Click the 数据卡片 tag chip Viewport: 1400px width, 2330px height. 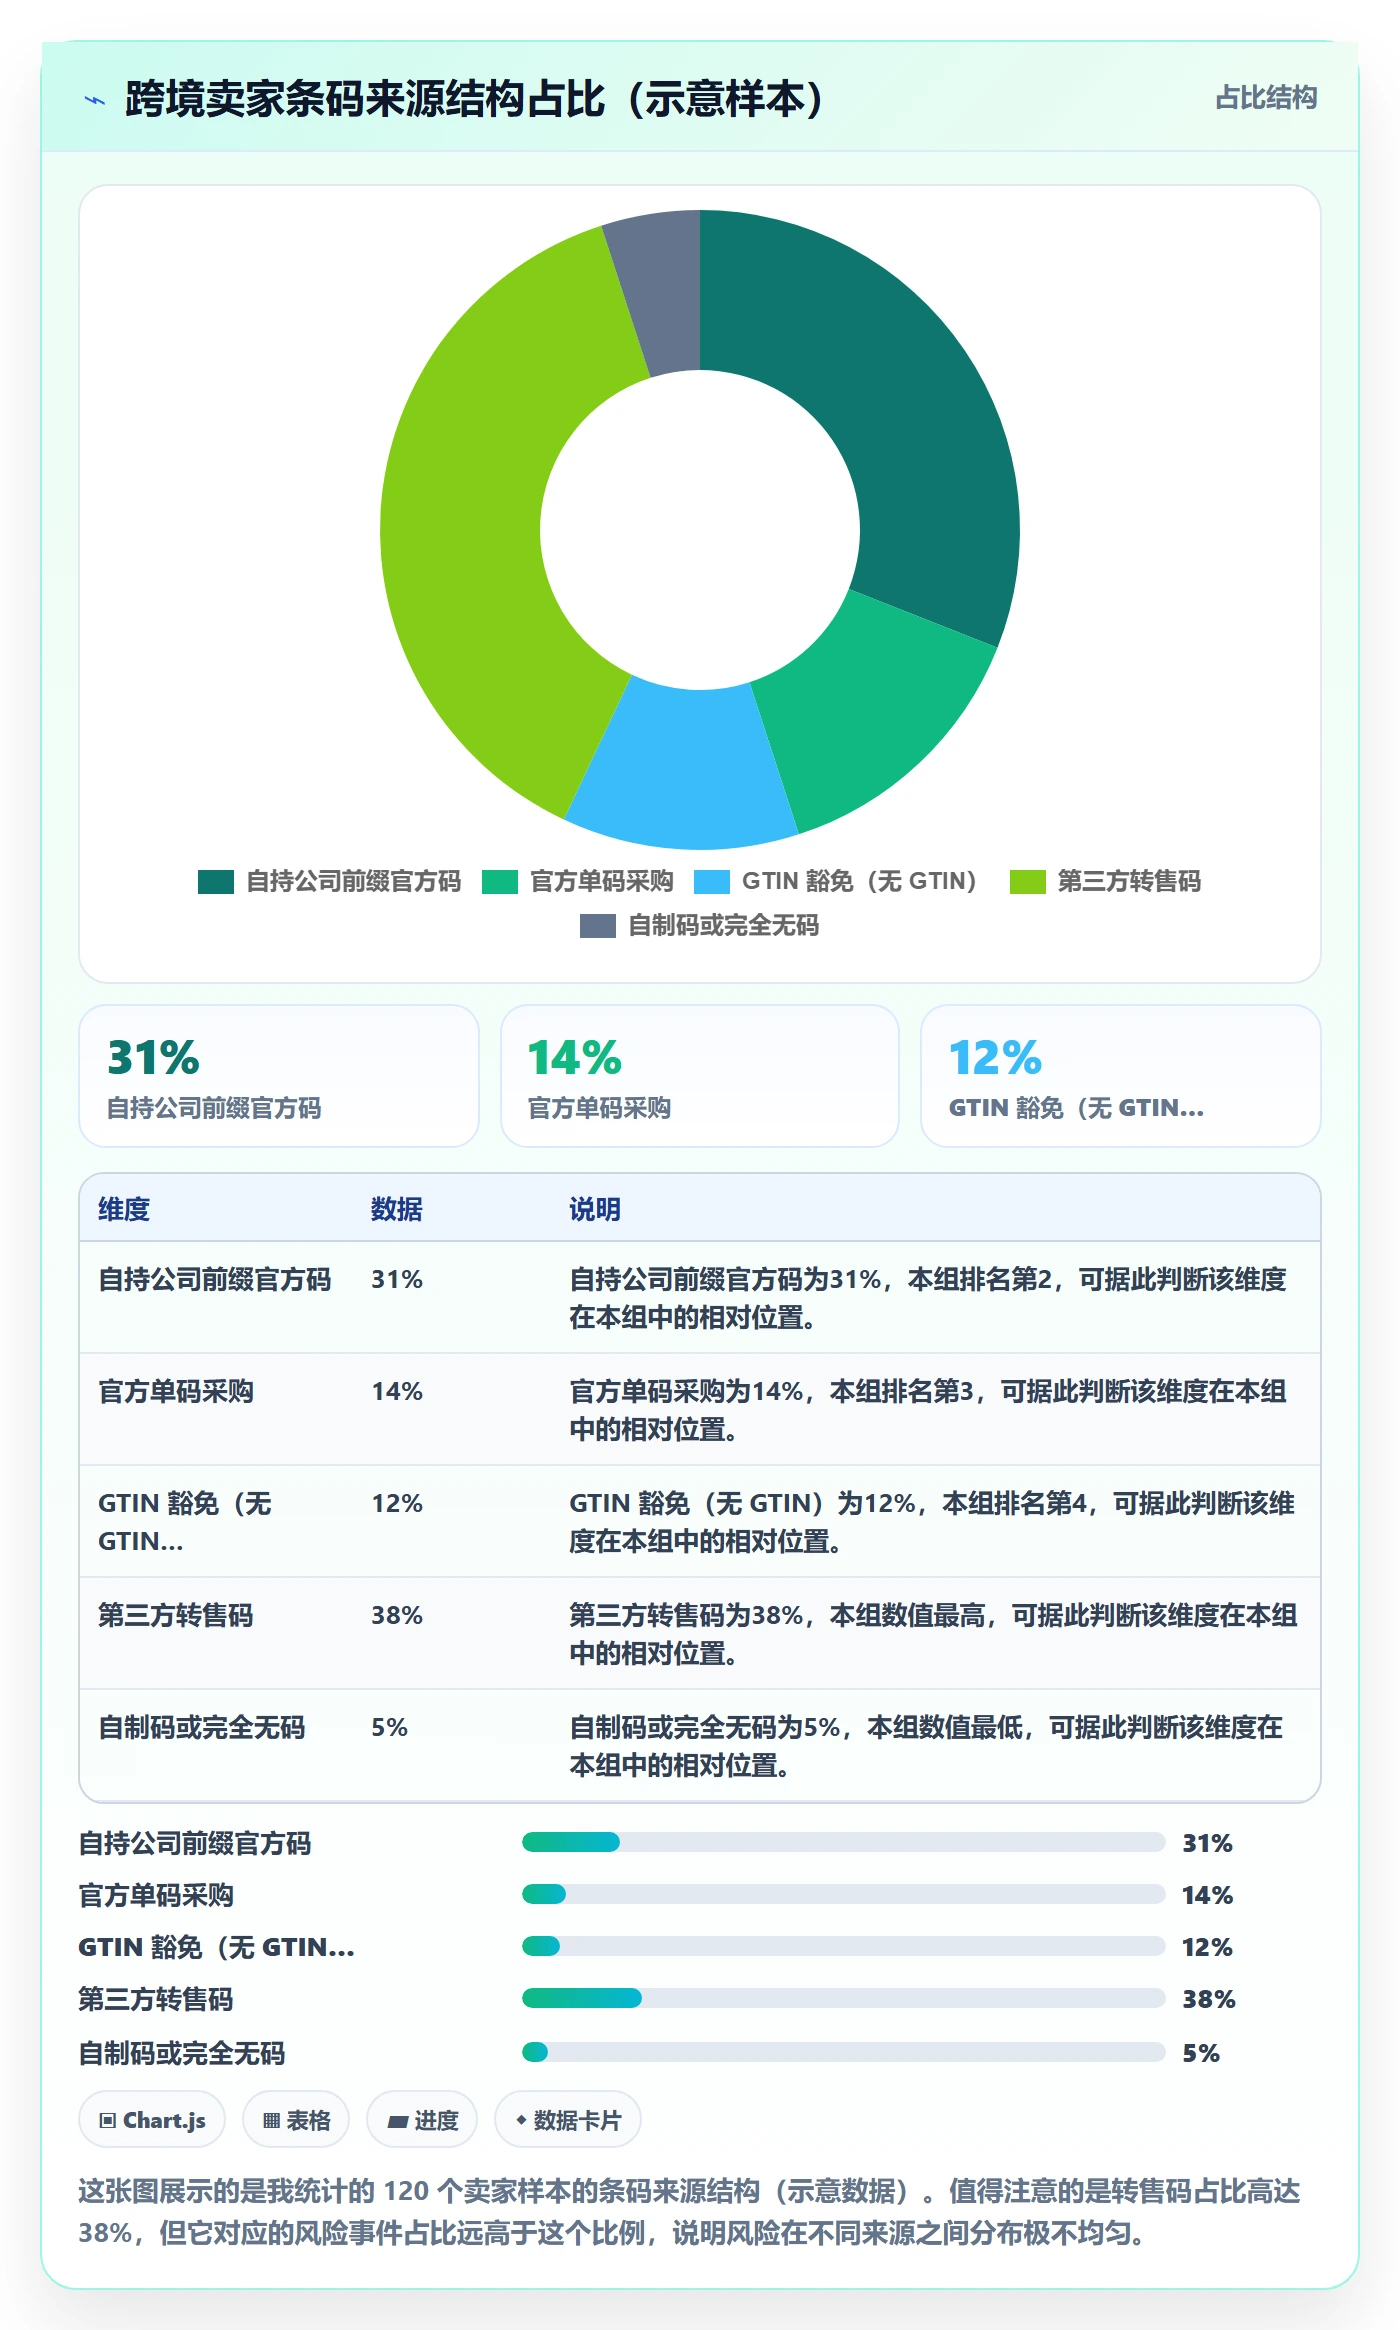coord(568,2119)
